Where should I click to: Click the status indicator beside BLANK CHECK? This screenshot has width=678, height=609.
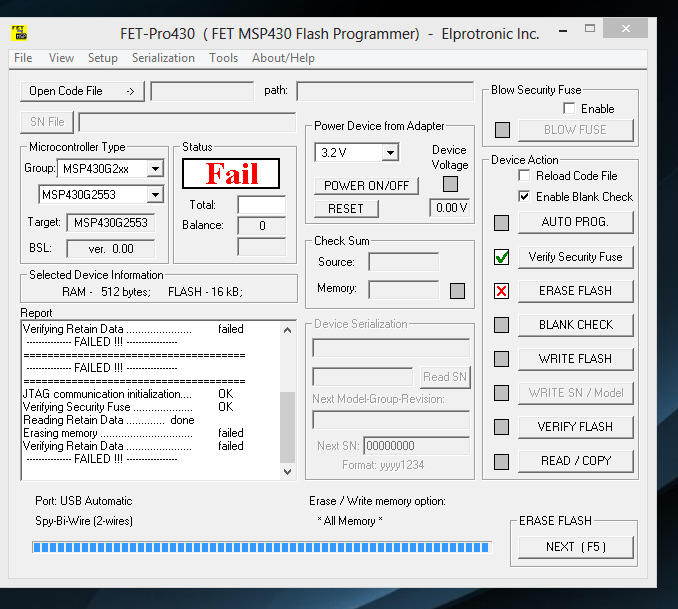click(x=501, y=325)
